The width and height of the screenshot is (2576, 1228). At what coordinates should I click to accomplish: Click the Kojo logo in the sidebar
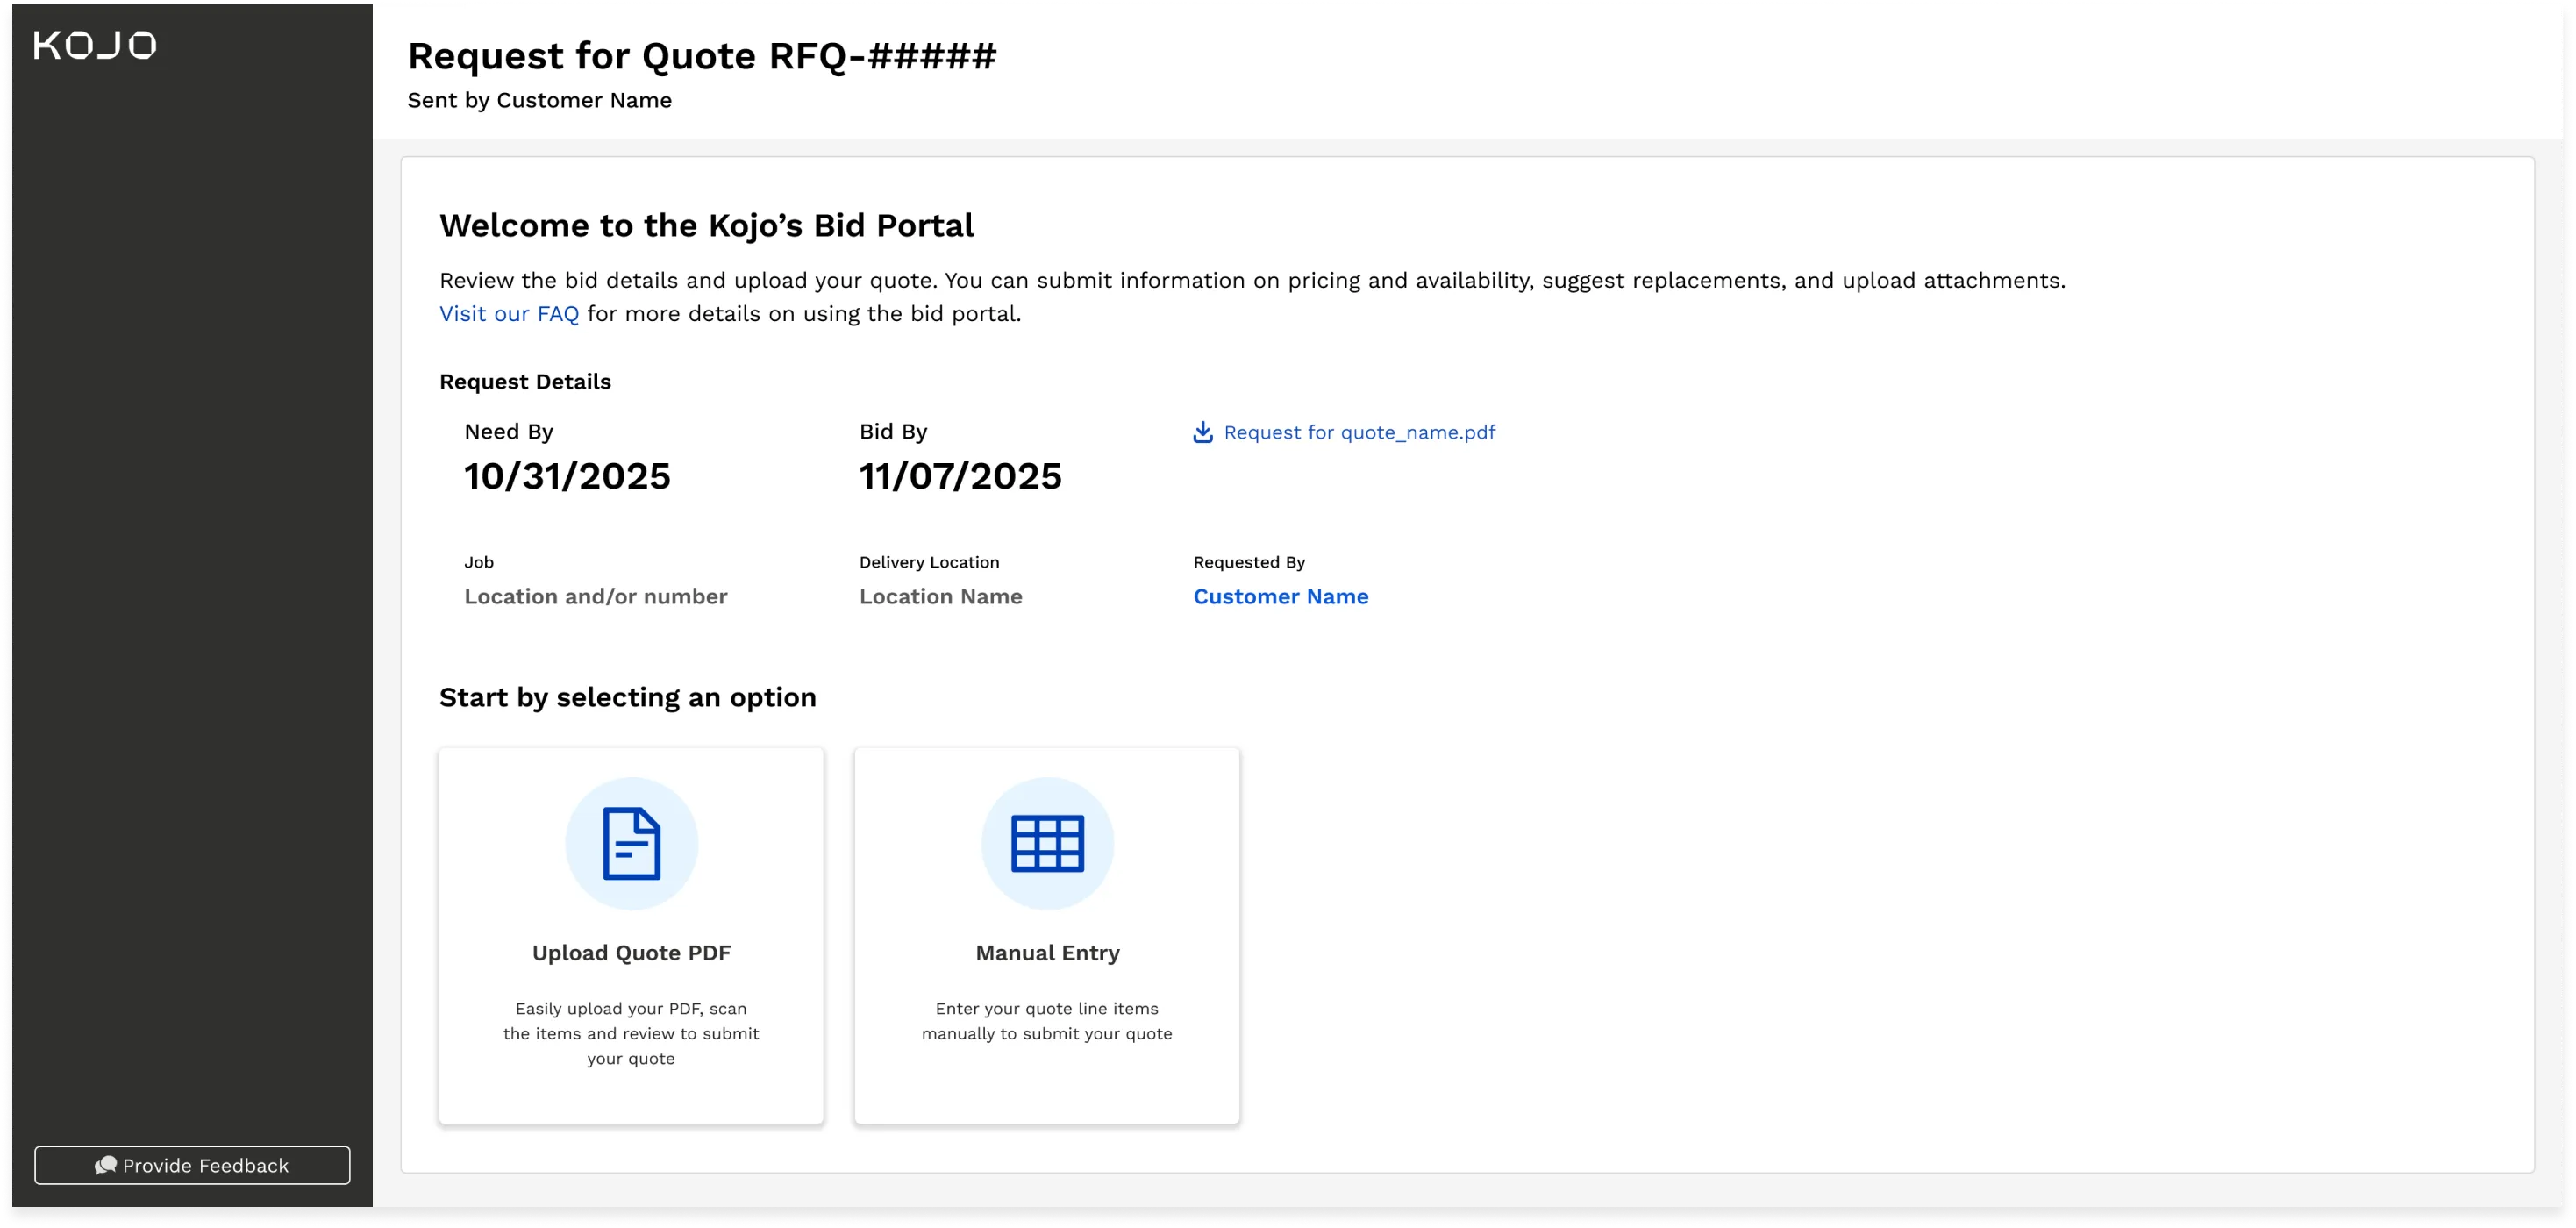pyautogui.click(x=95, y=45)
